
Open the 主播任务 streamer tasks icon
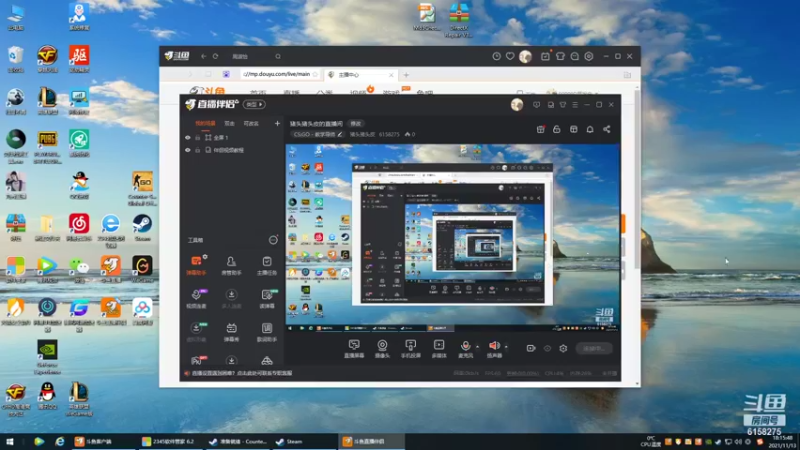267,265
